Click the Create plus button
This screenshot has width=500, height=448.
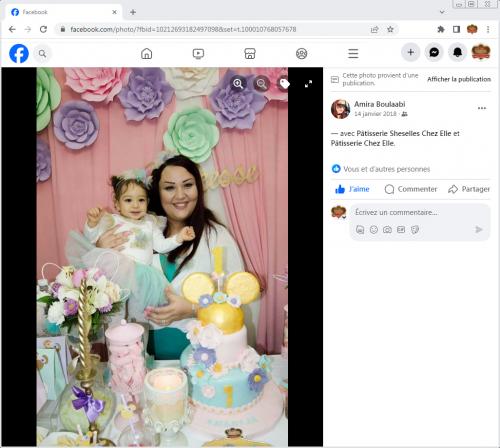[x=411, y=52]
